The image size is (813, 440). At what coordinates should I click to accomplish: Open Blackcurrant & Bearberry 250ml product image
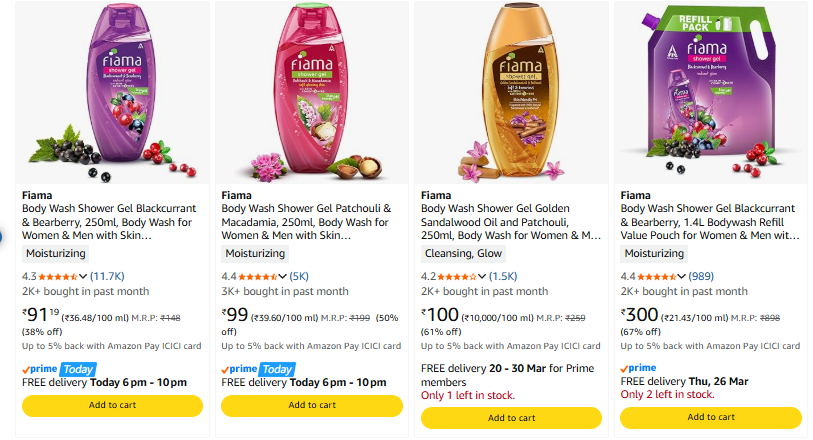[x=111, y=92]
